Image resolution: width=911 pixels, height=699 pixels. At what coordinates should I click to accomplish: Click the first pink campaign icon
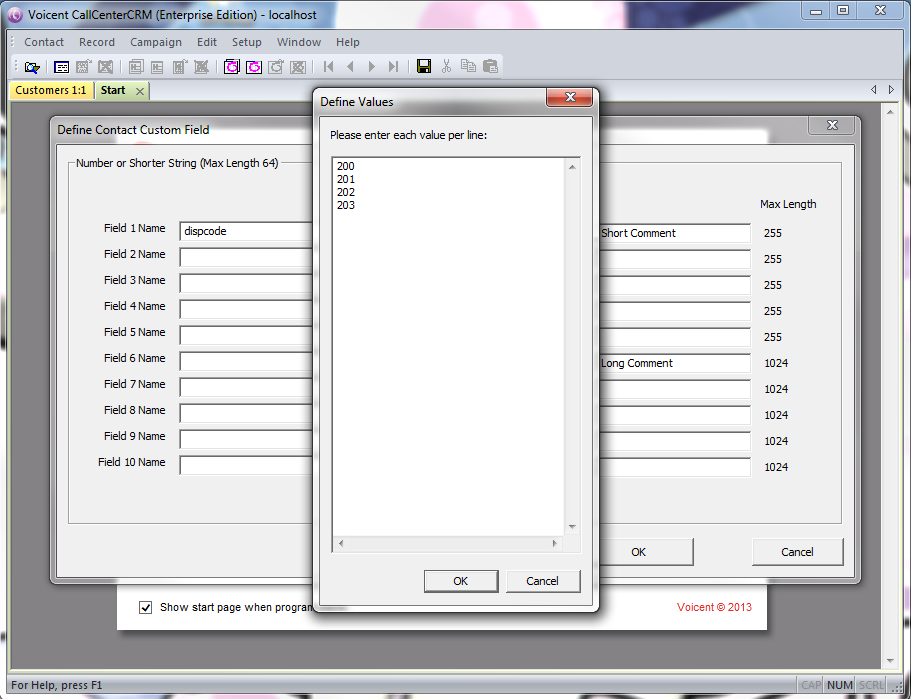point(232,67)
